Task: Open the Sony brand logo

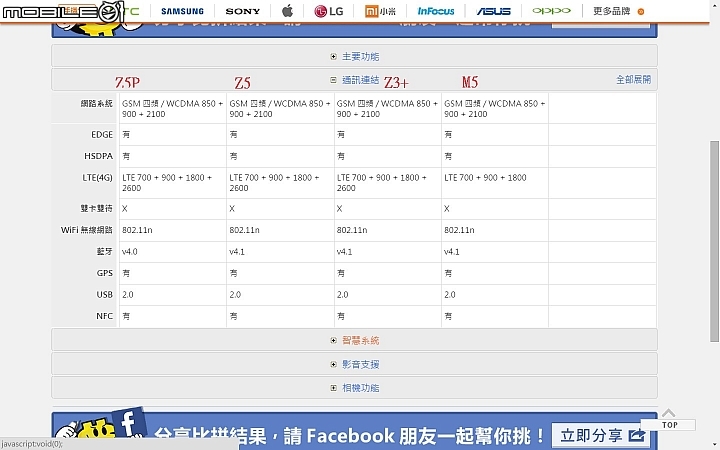Action: point(242,11)
